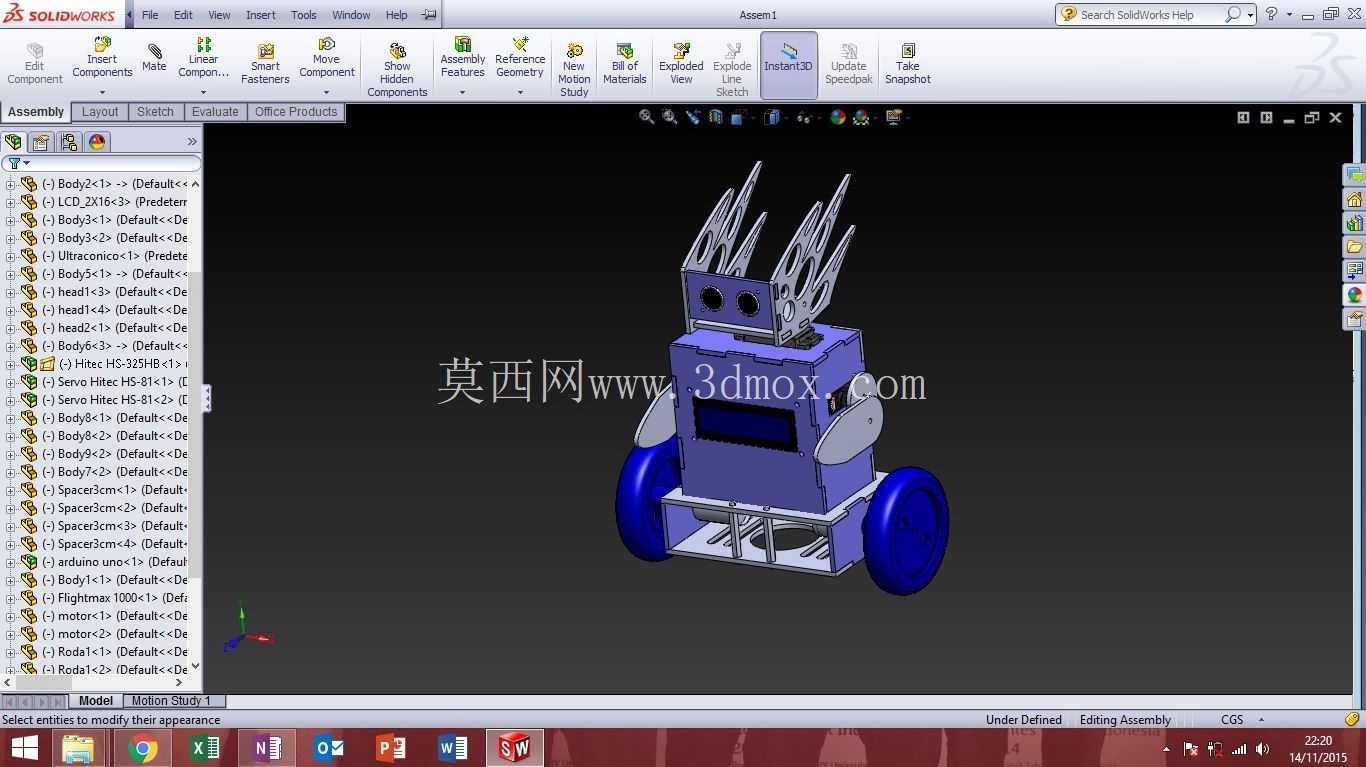This screenshot has width=1366, height=767.
Task: Click Zoom to Area magnifier icon
Action: [670, 117]
